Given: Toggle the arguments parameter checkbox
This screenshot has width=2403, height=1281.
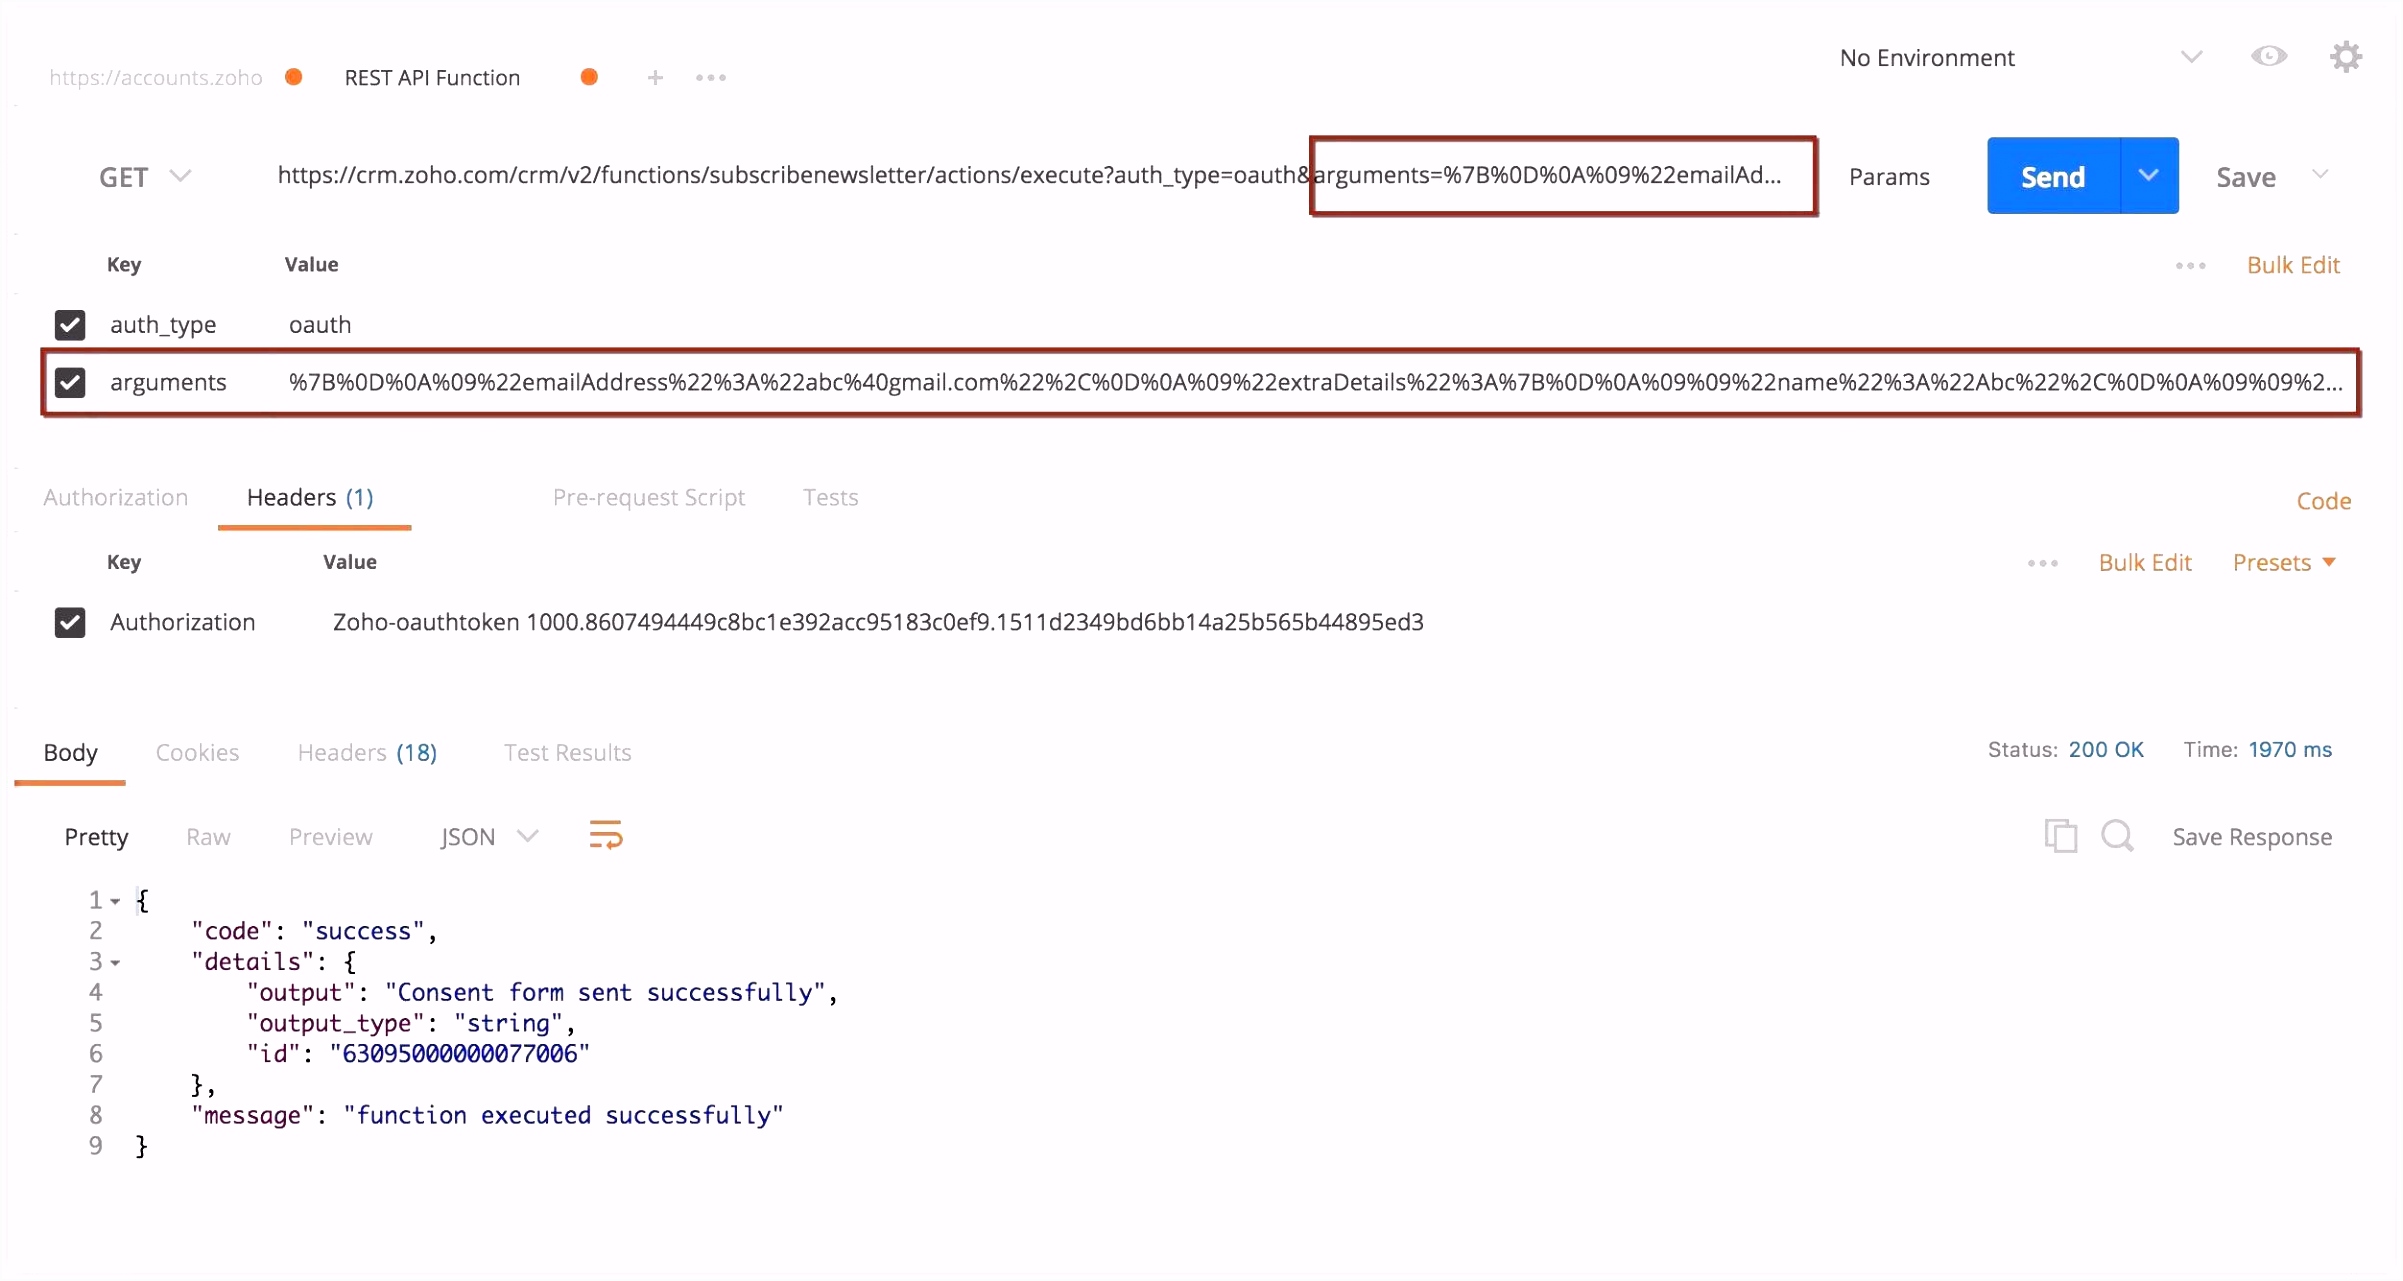Looking at the screenshot, I should [70, 383].
